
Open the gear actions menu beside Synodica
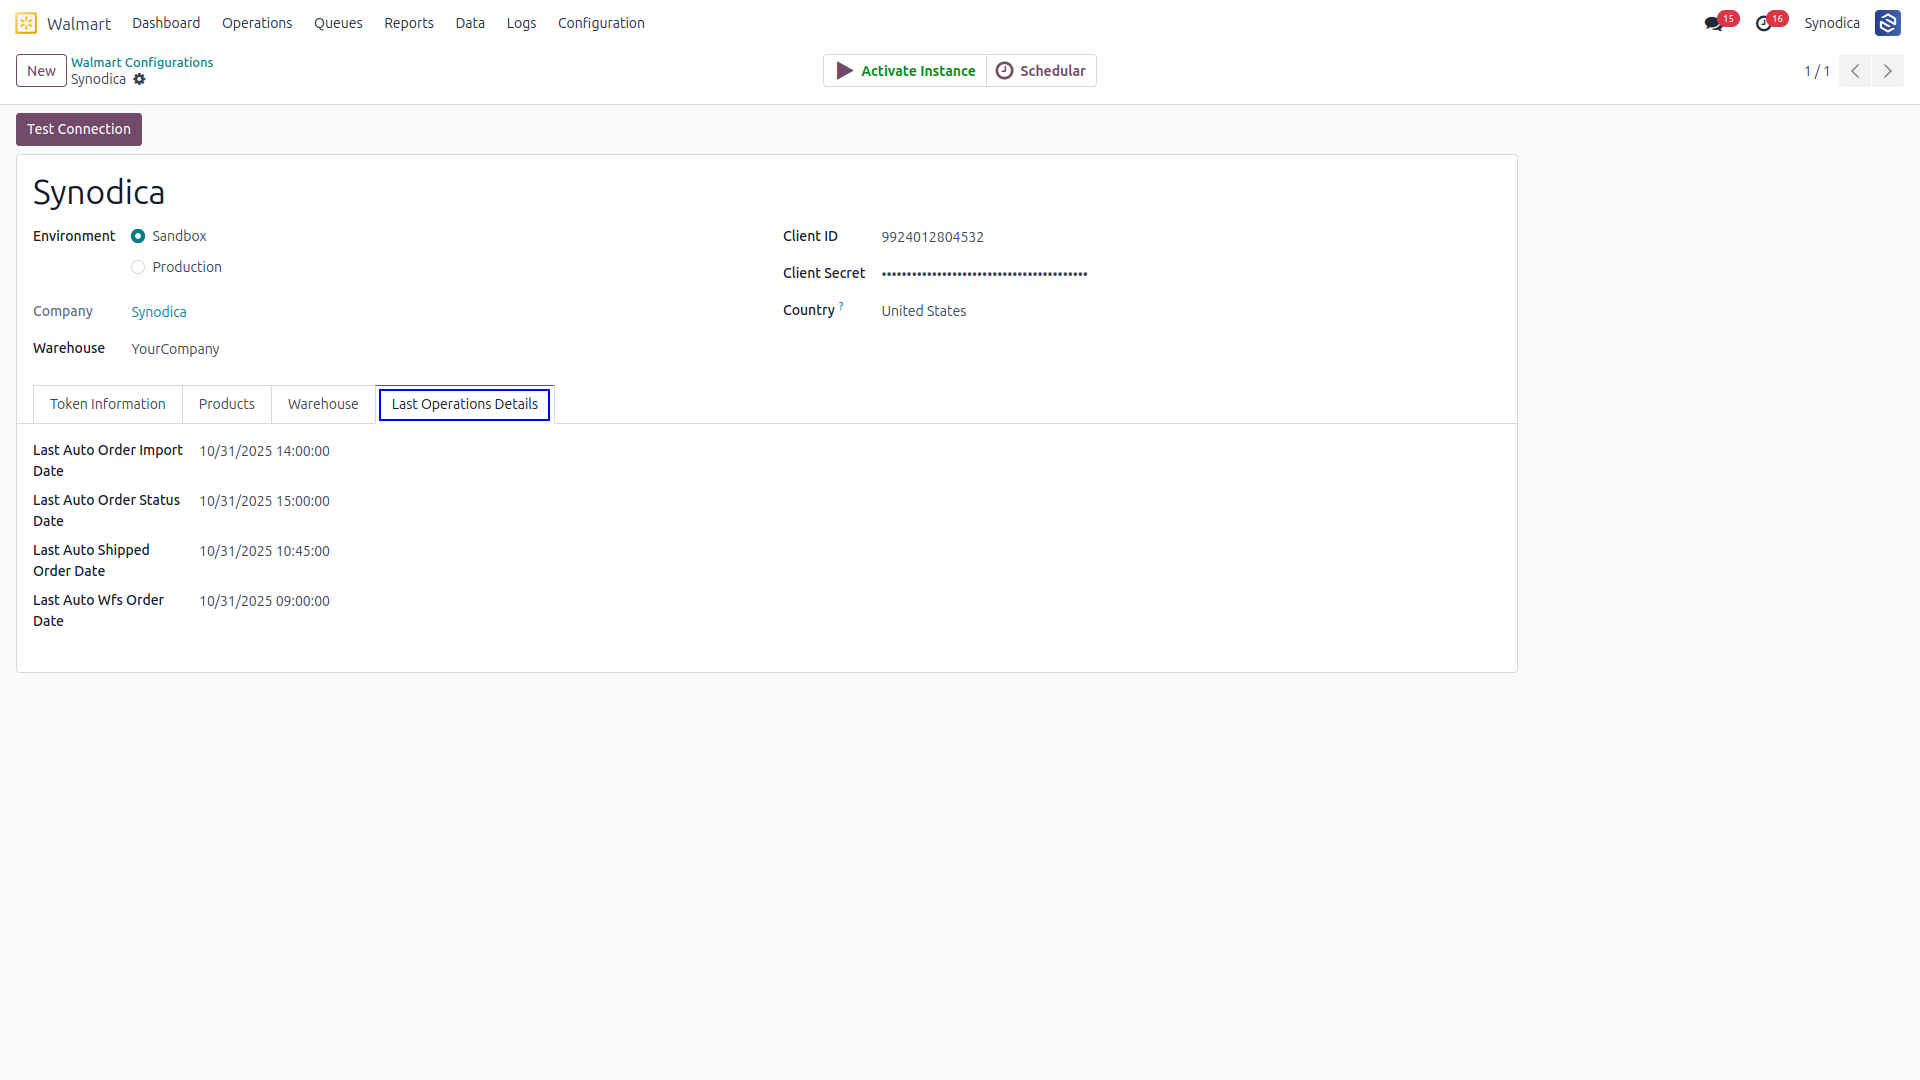(x=140, y=79)
